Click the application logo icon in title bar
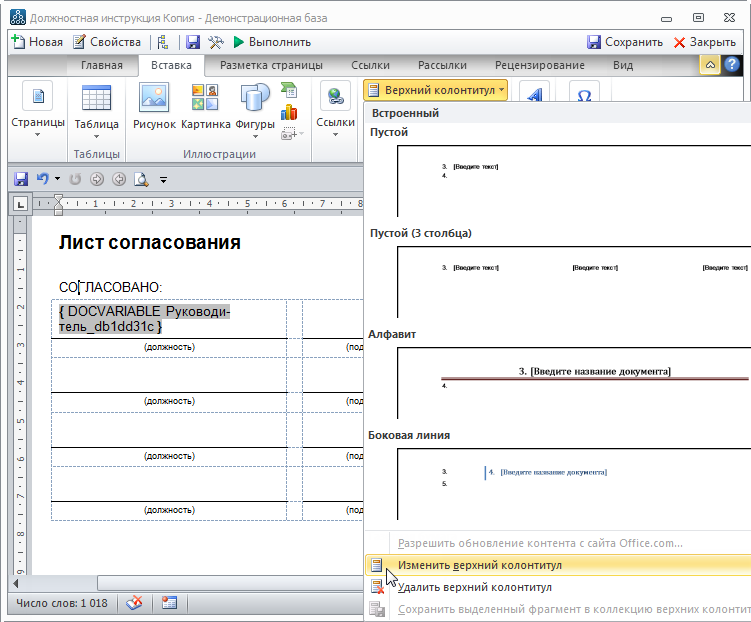The width and height of the screenshot is (751, 622). point(18,18)
